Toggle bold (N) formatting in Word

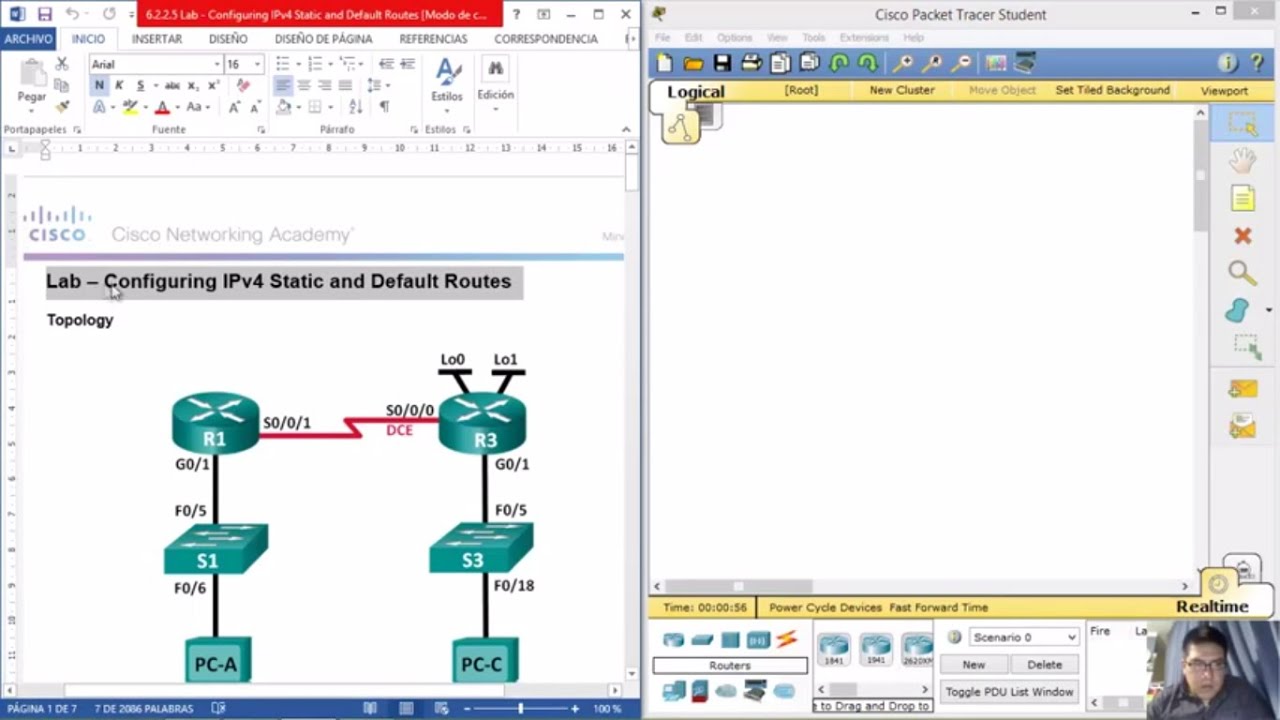pyautogui.click(x=99, y=85)
